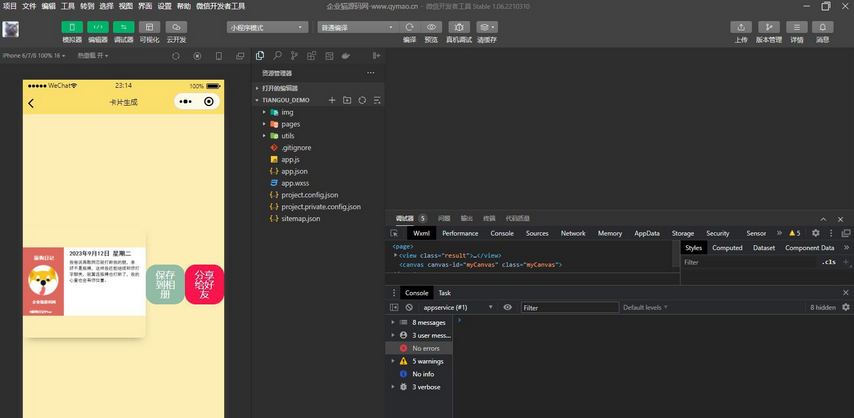
Task: Open the compile mode (普通编译) dropdown
Action: (358, 27)
